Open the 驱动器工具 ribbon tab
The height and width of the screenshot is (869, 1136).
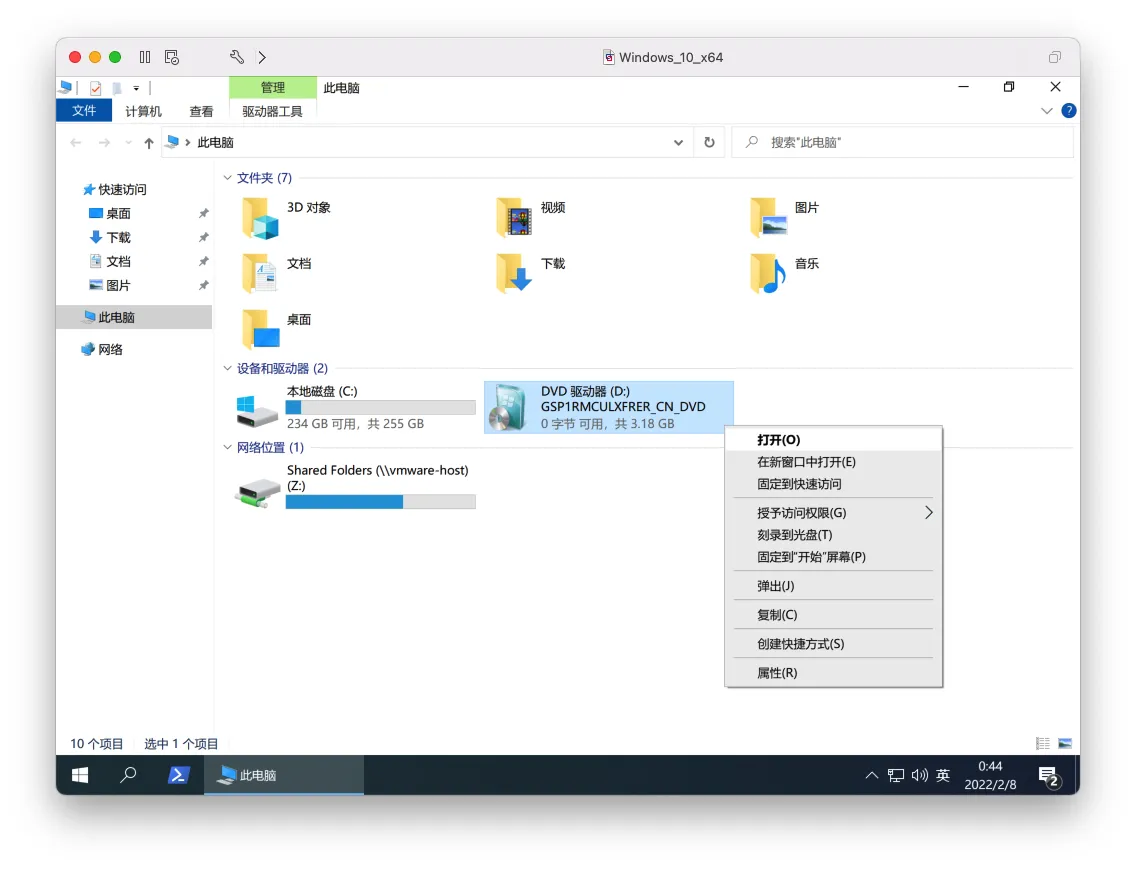pos(272,111)
